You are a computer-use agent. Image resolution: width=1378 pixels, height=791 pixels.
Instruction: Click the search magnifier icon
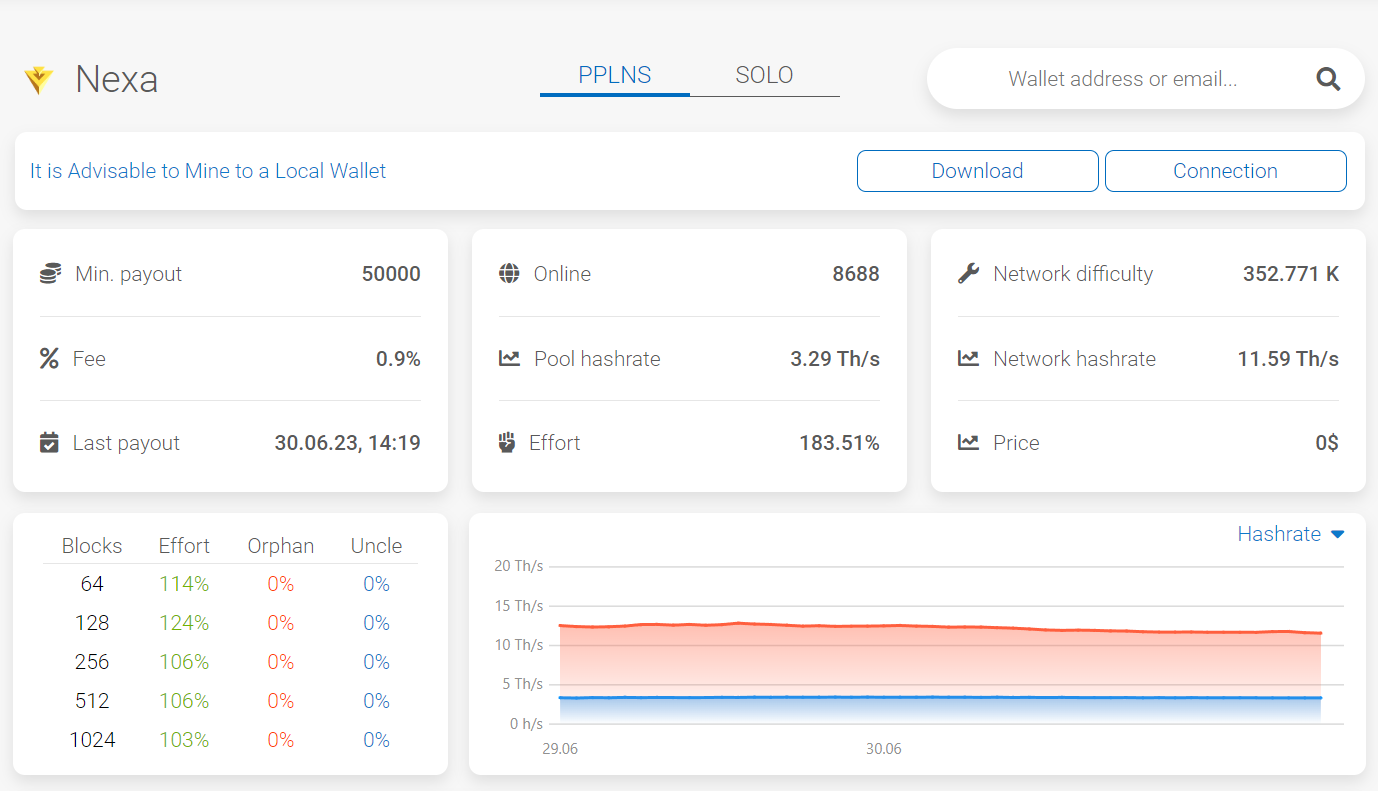point(1327,78)
